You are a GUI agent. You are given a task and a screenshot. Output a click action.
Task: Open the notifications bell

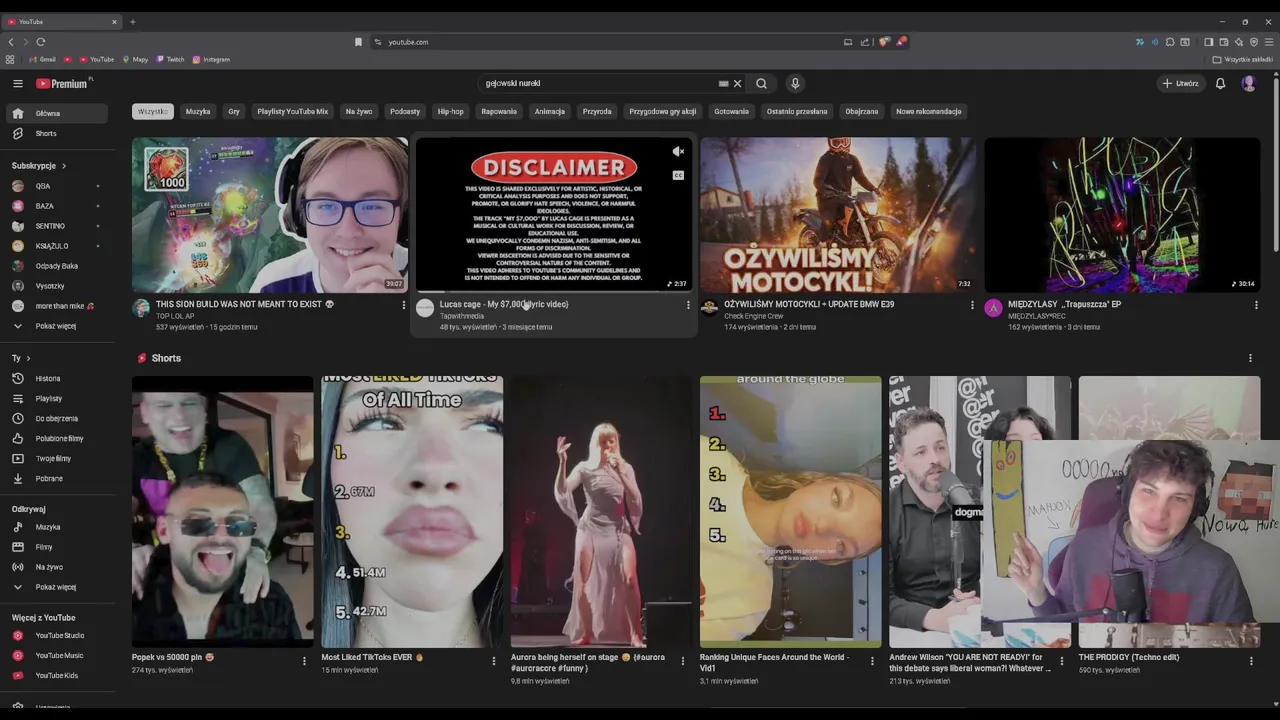click(x=1220, y=84)
